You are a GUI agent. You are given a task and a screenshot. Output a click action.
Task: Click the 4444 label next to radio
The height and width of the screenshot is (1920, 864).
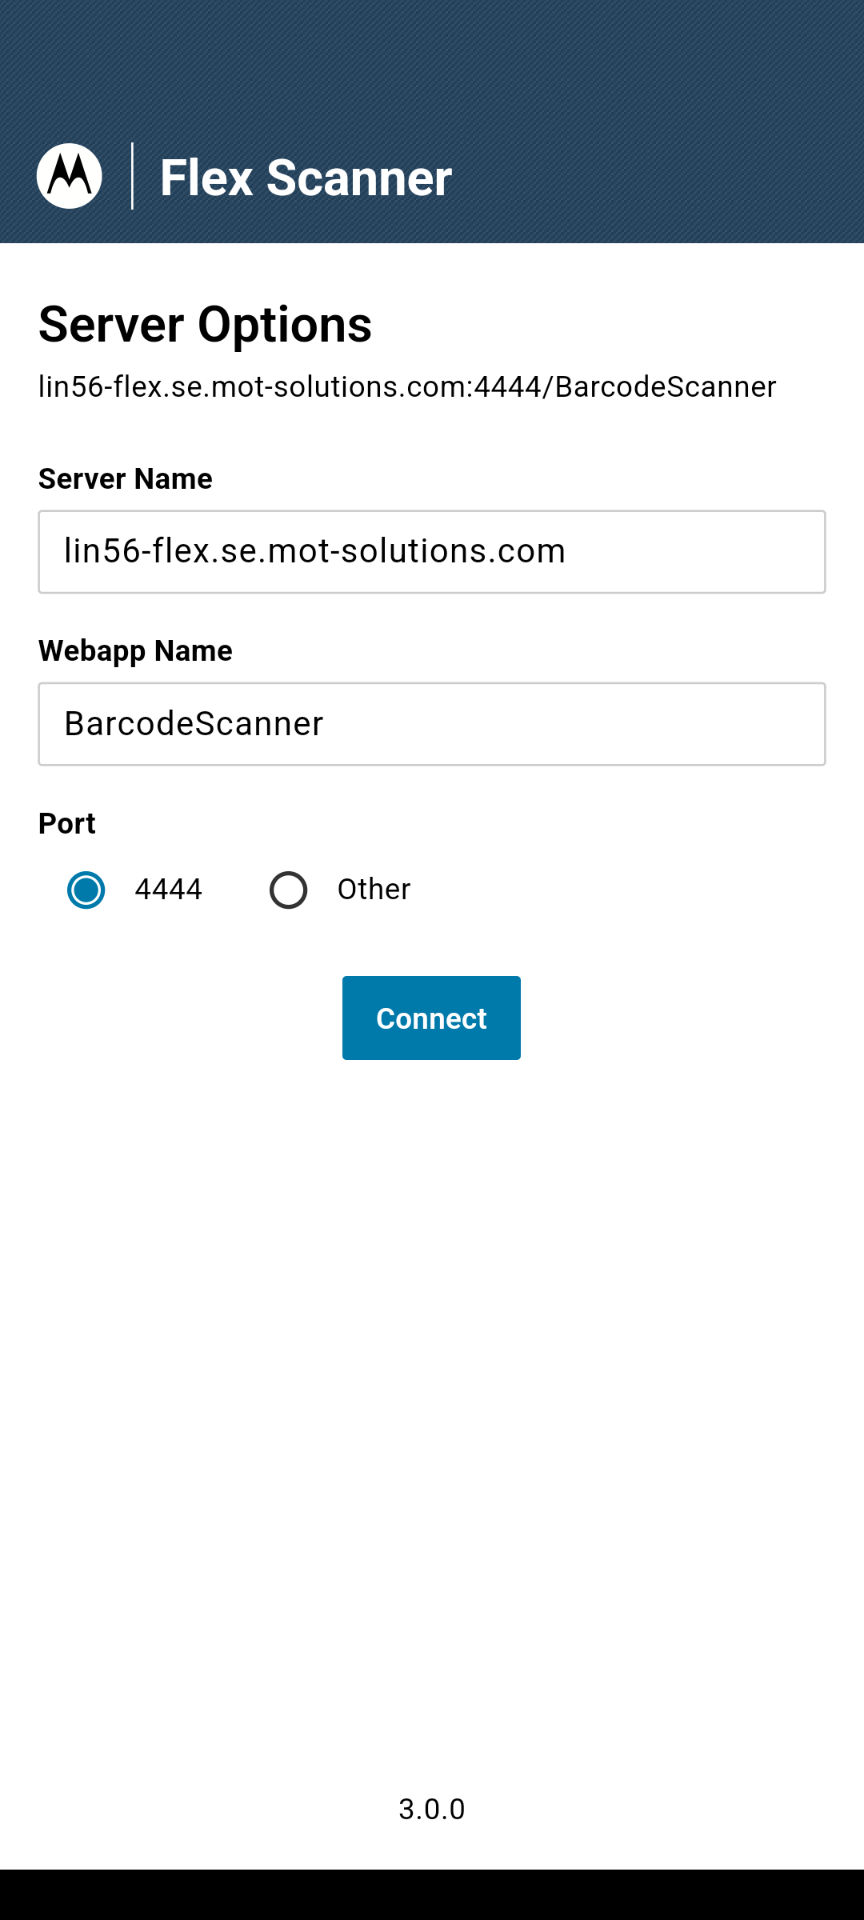pos(168,889)
